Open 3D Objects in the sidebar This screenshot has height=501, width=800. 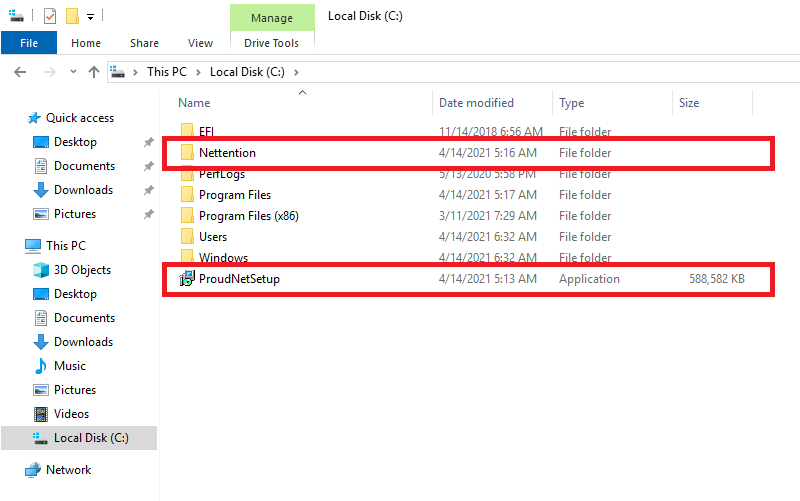(x=82, y=270)
